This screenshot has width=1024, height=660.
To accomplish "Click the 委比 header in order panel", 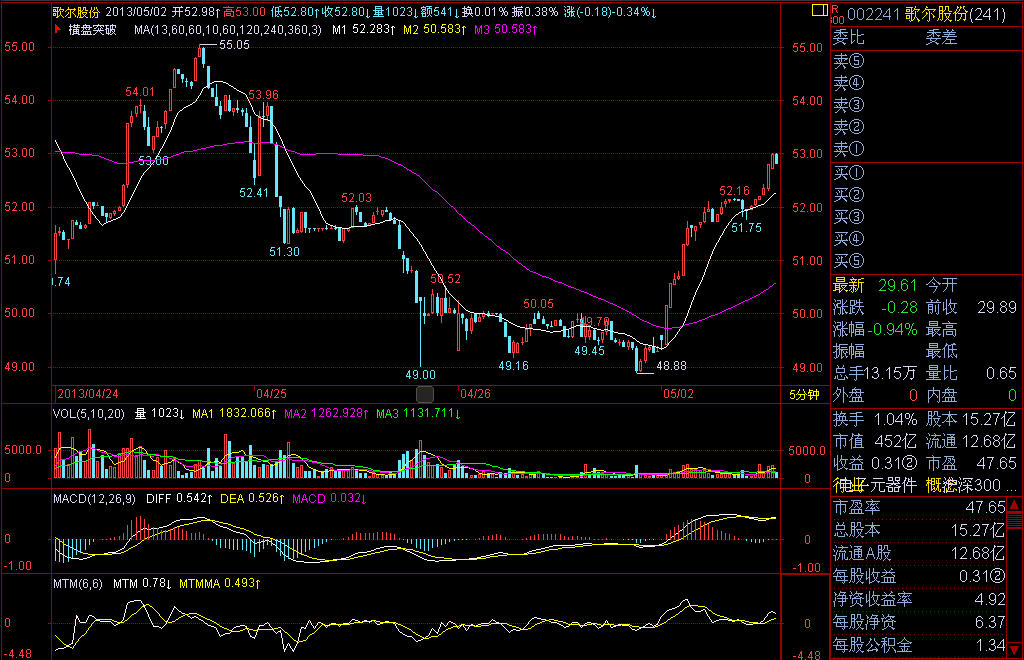I will click(849, 39).
